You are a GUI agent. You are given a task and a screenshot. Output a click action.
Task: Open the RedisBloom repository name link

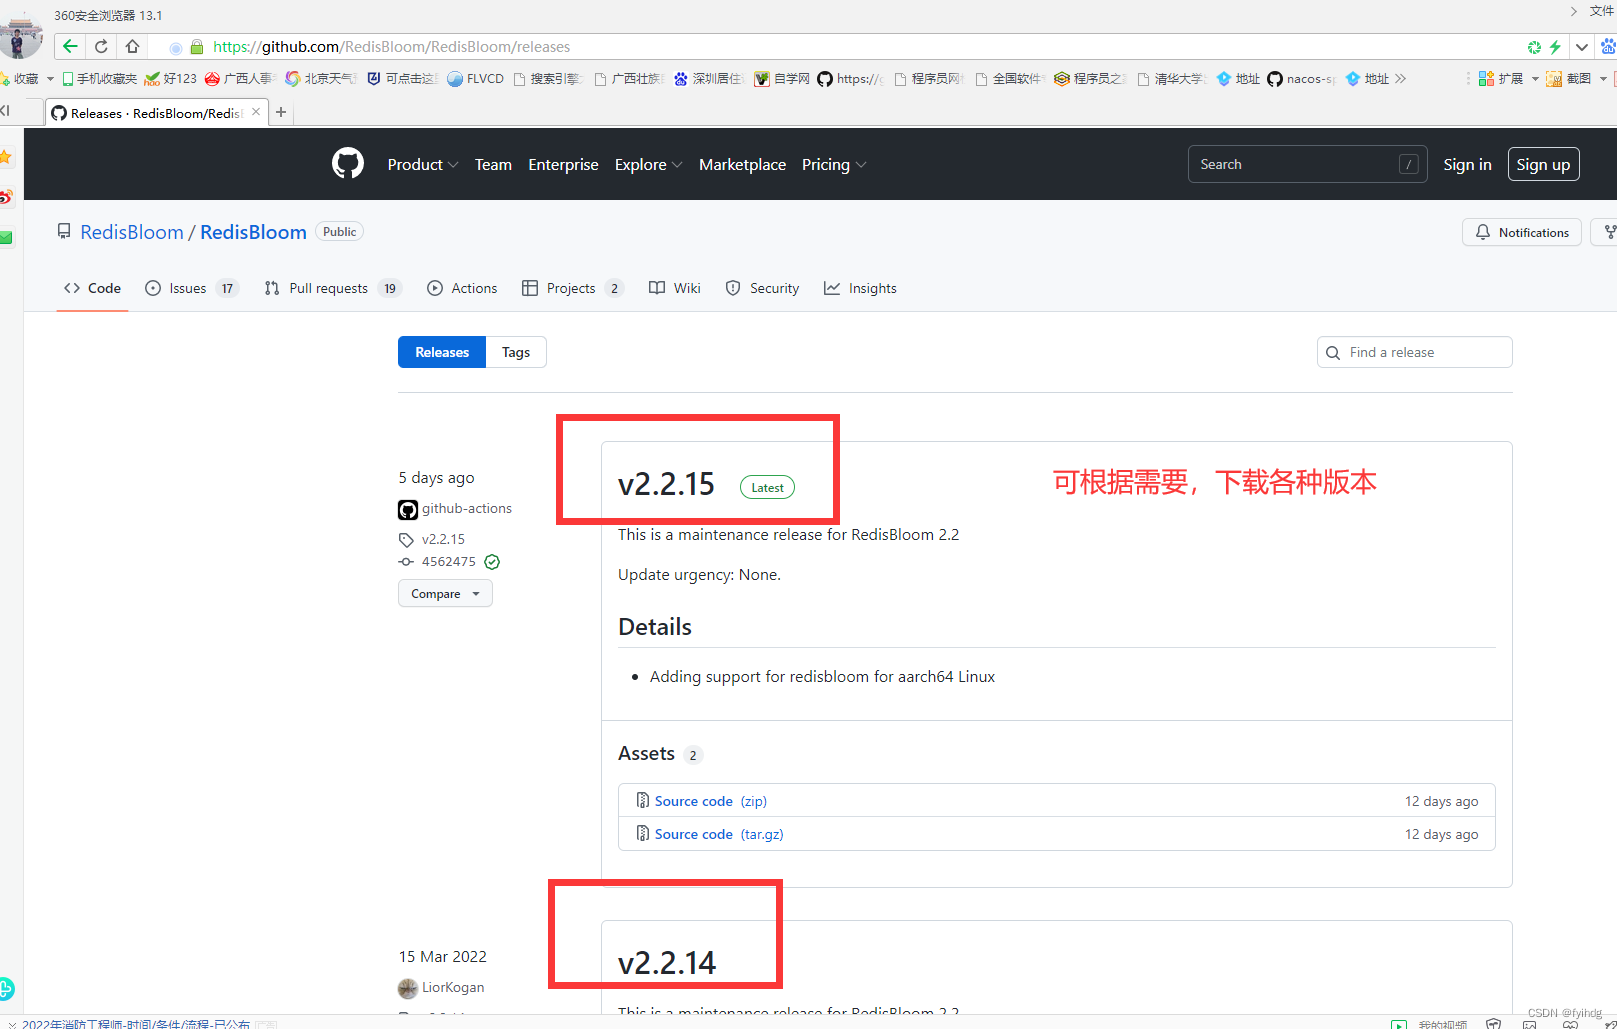coord(253,232)
